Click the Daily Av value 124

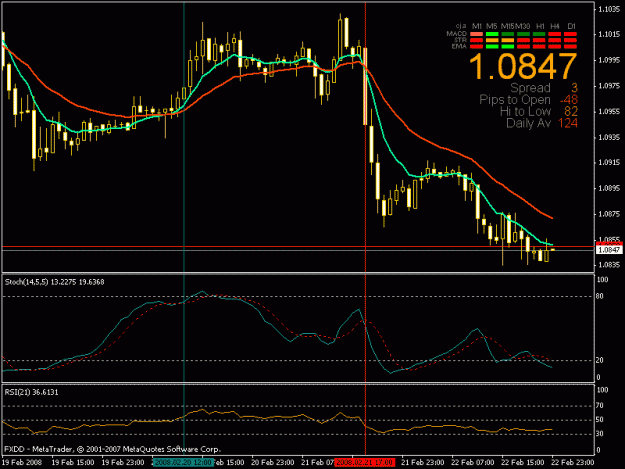(x=568, y=123)
